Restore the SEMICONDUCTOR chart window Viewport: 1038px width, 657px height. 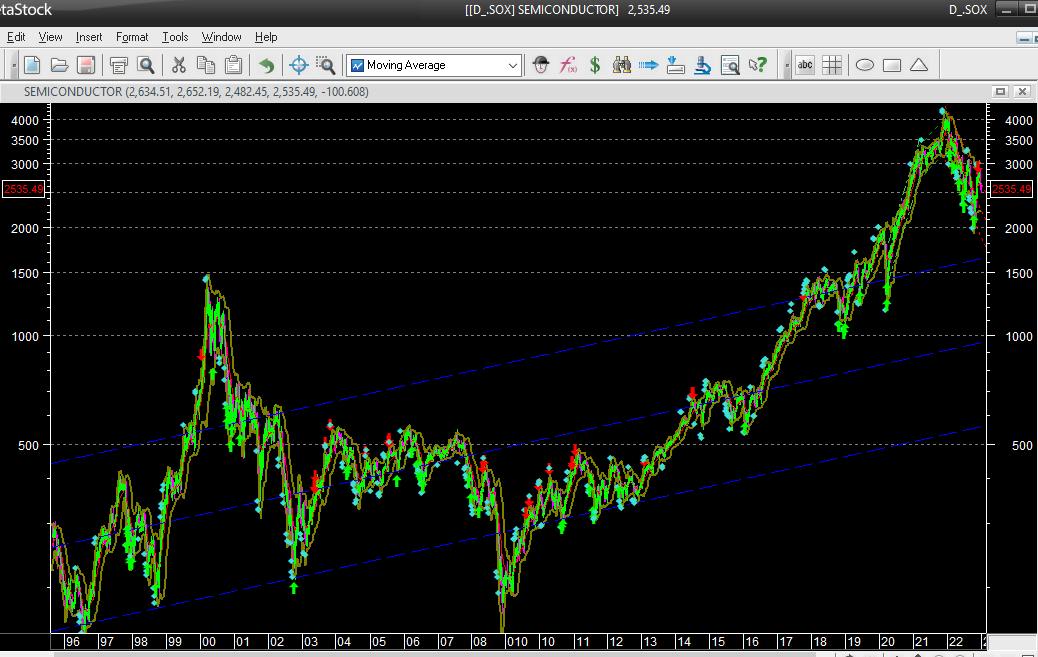tap(1000, 91)
